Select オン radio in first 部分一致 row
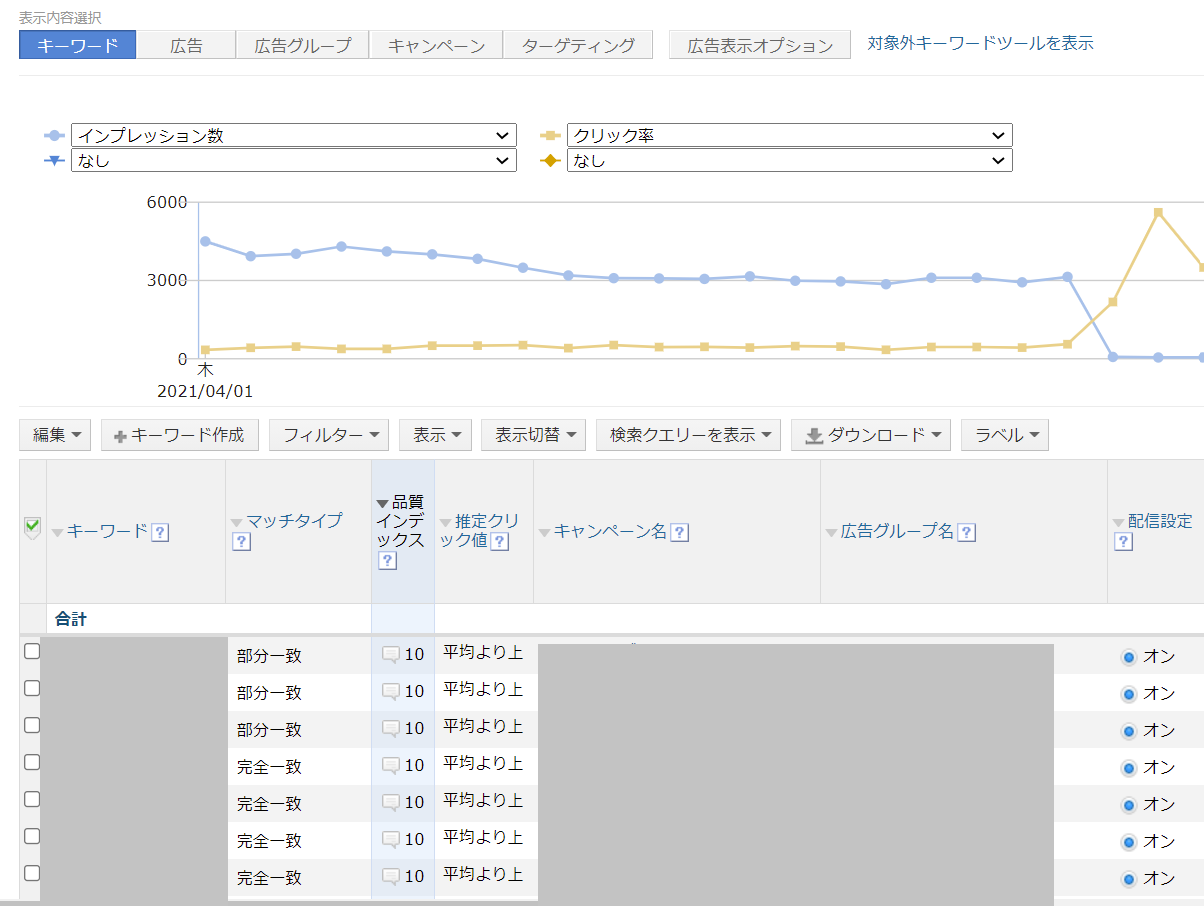 [x=1129, y=657]
